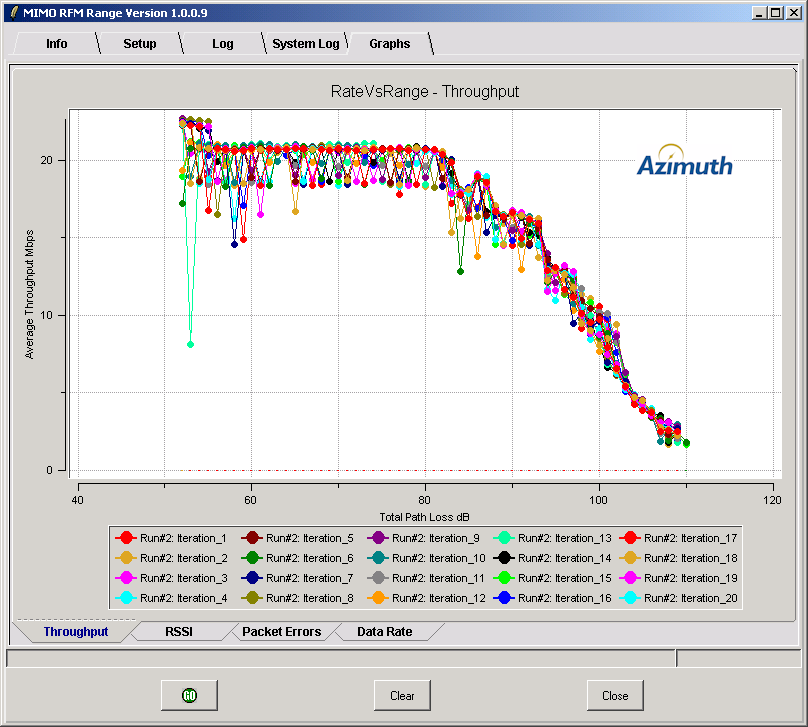Open the Info tab
The image size is (808, 727).
pyautogui.click(x=56, y=44)
